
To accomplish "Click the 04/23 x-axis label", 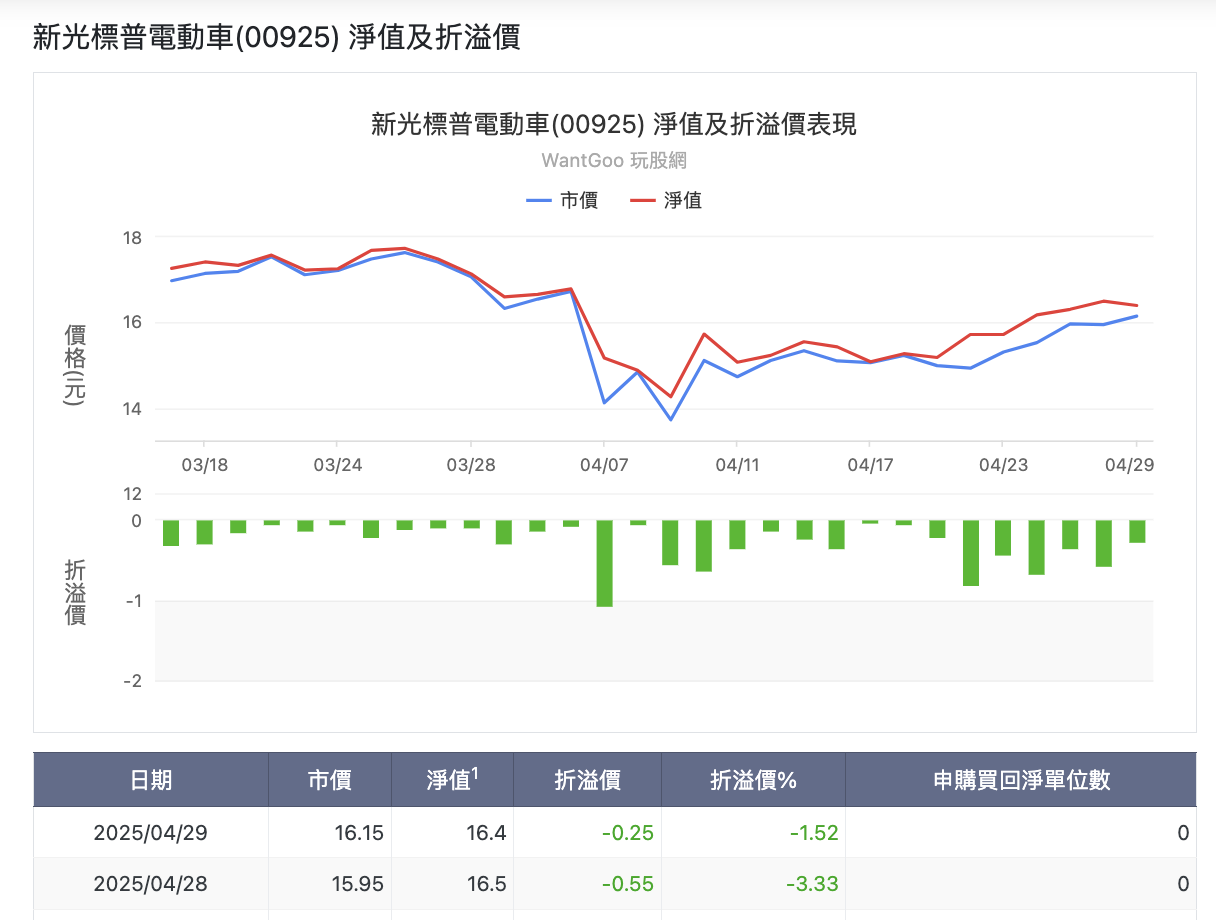I will click(x=1003, y=465).
